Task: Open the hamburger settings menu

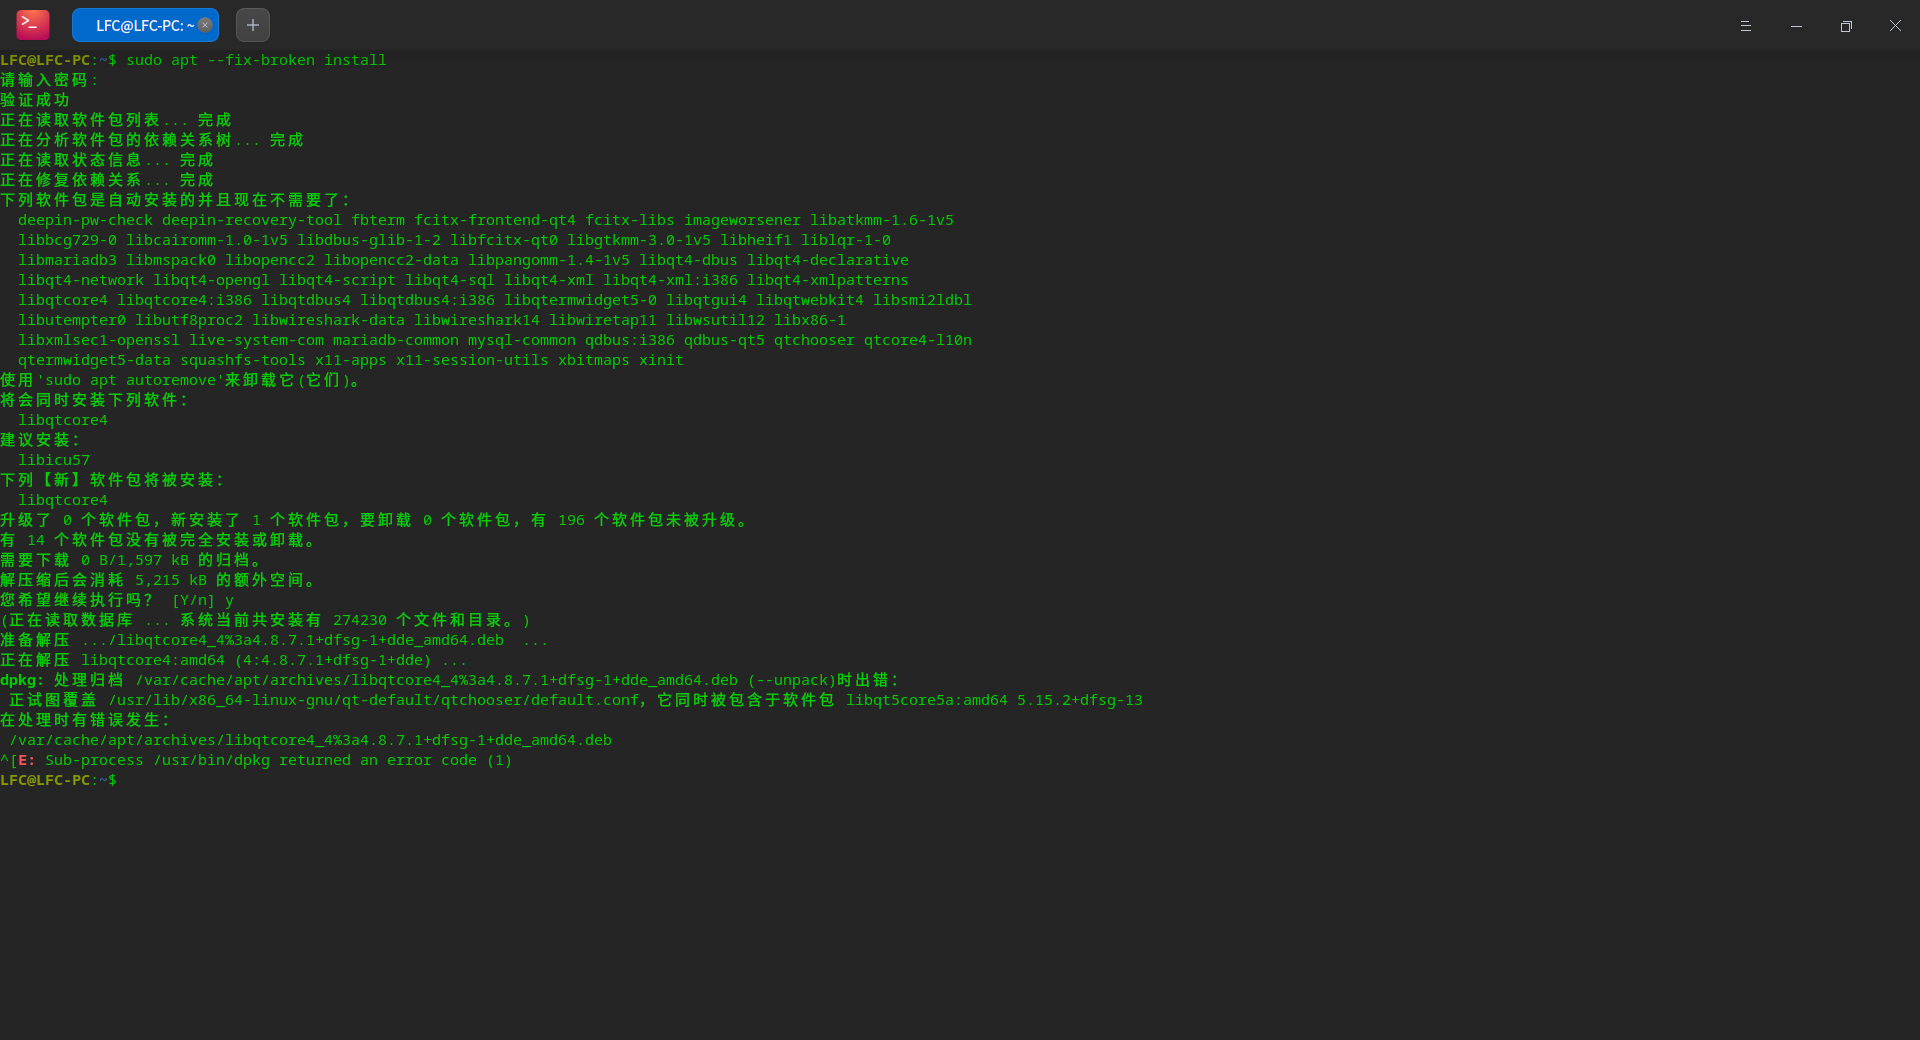Action: click(1746, 25)
